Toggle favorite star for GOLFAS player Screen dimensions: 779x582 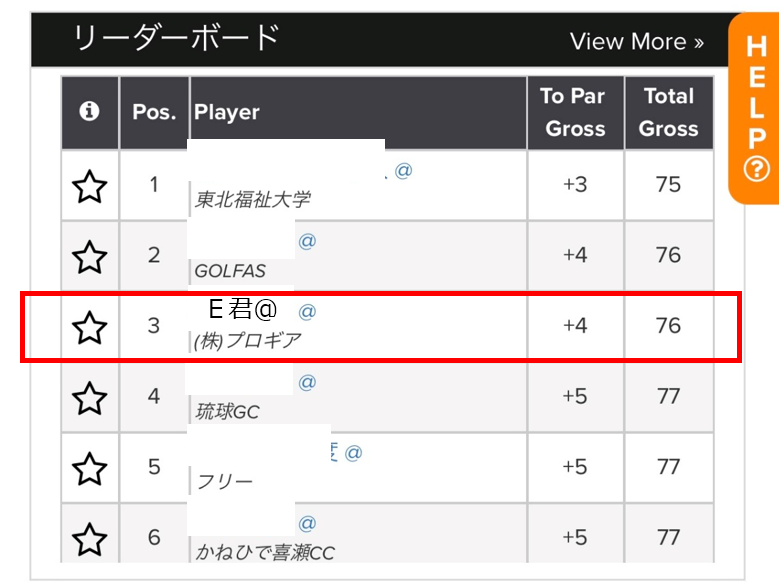coord(89,257)
